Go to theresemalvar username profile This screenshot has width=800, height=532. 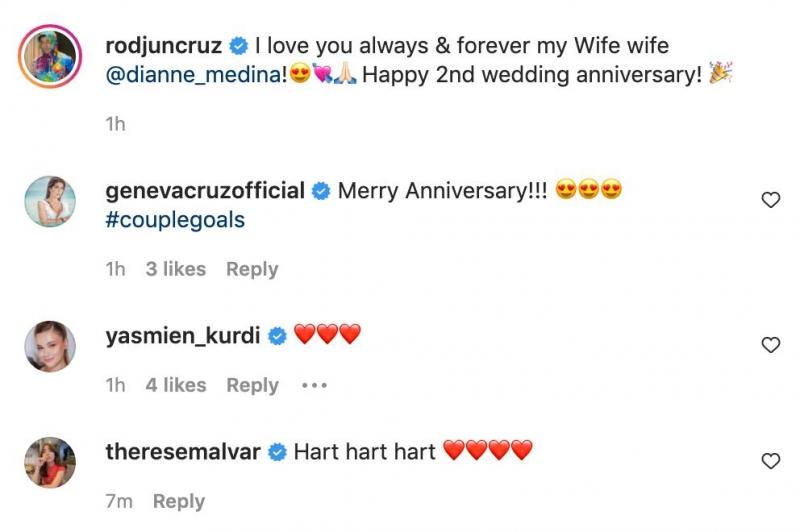(x=182, y=452)
